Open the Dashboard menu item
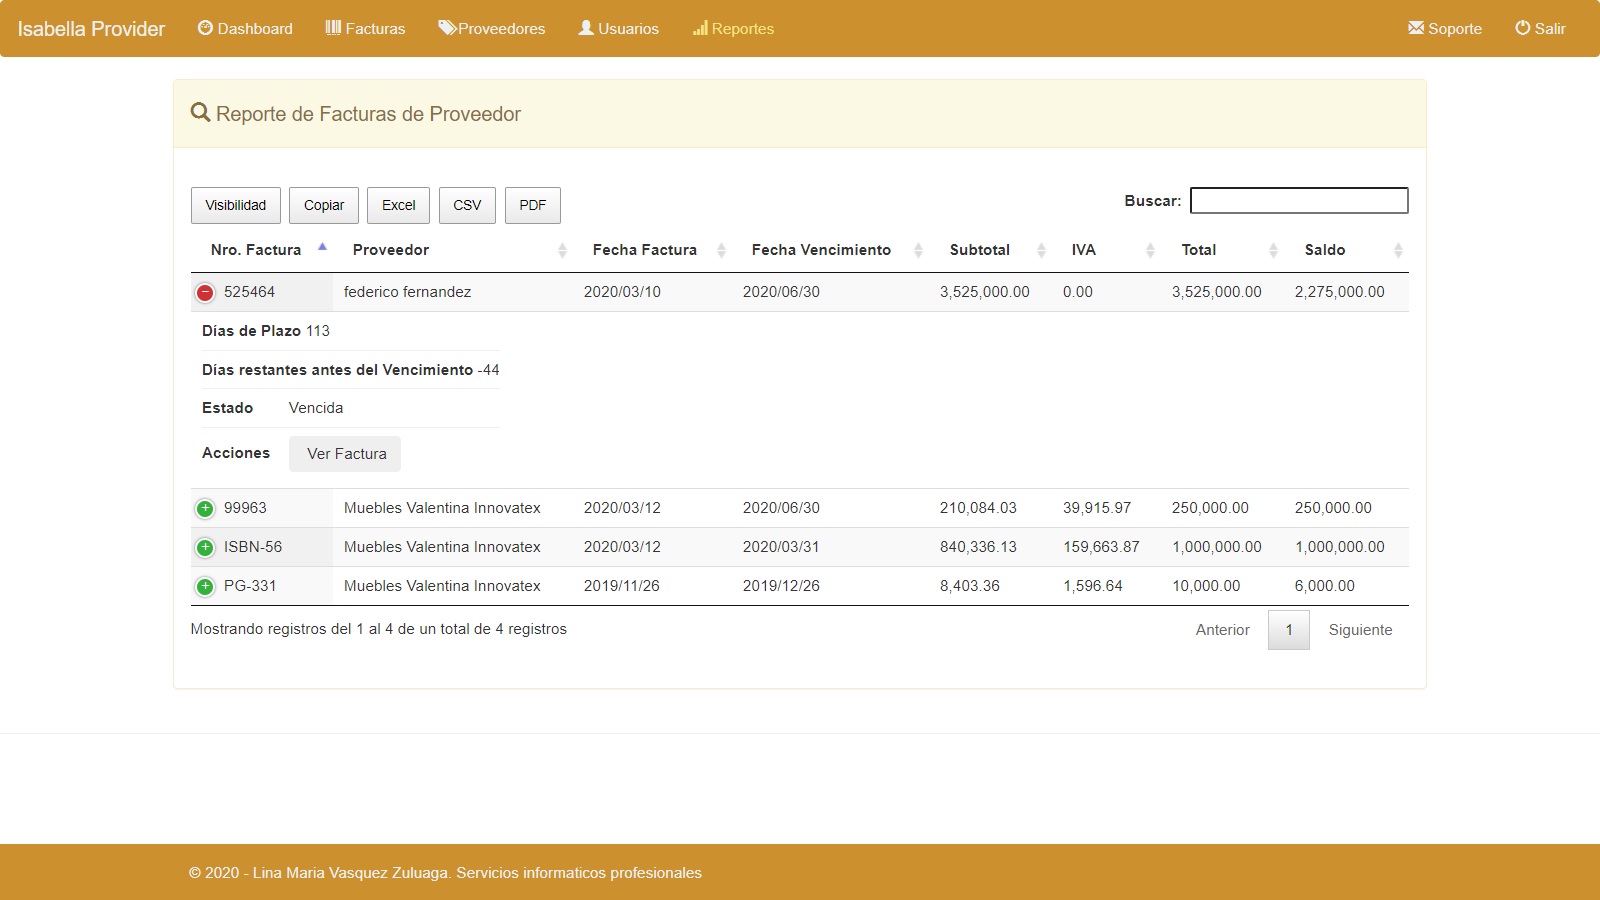This screenshot has height=900, width=1600. click(x=245, y=29)
